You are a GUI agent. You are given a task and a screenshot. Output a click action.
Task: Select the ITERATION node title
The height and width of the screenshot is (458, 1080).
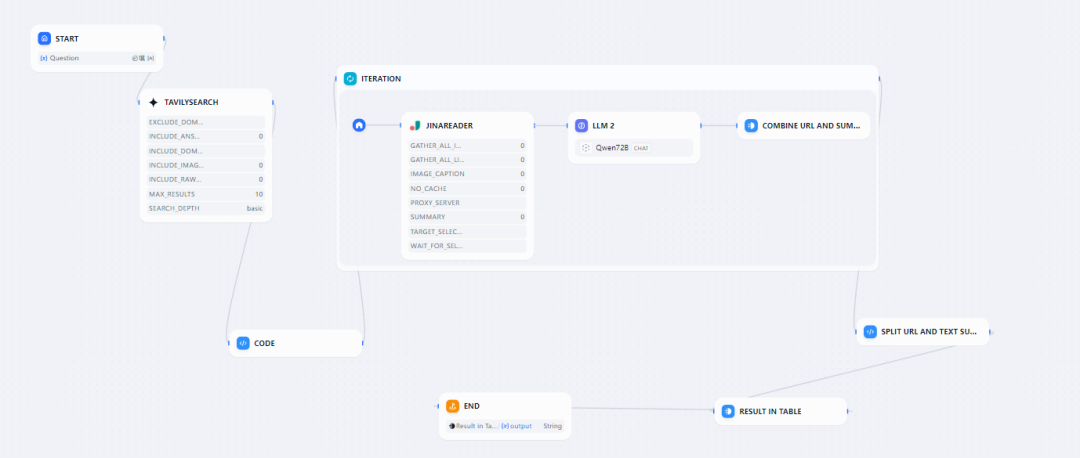(381, 79)
